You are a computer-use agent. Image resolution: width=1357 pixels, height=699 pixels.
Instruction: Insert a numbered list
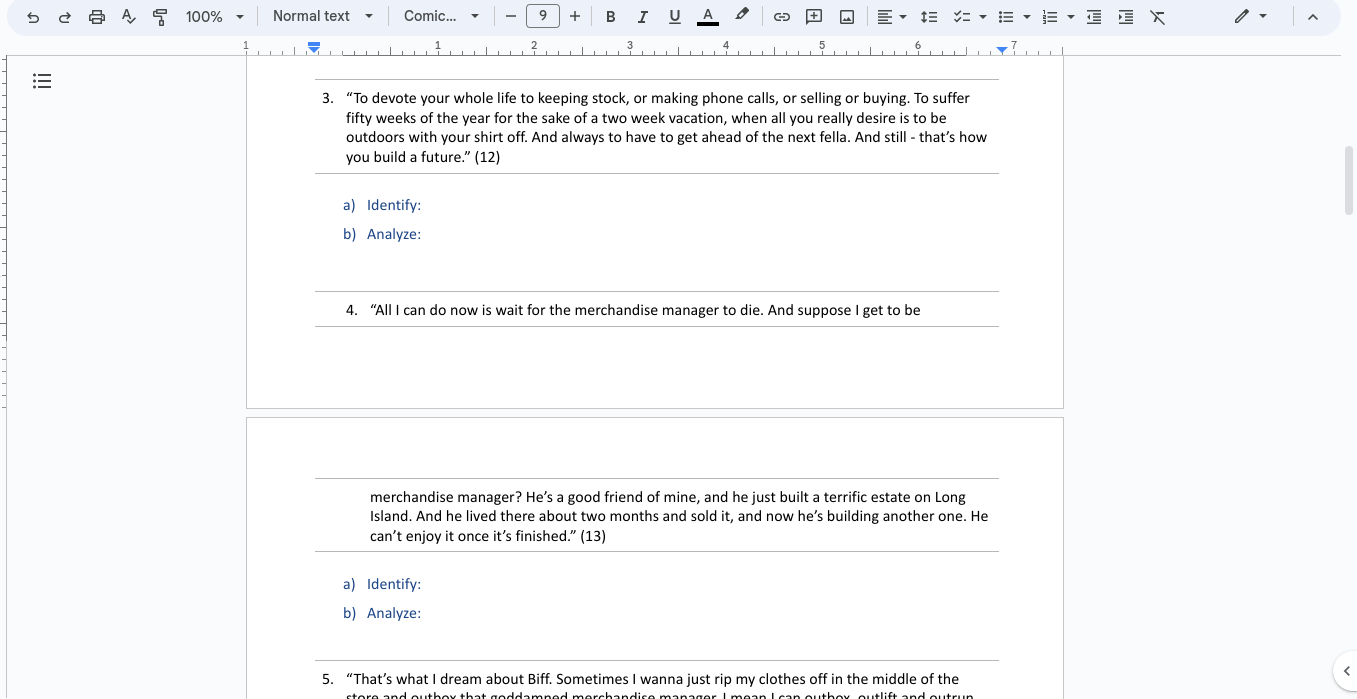pyautogui.click(x=1050, y=16)
